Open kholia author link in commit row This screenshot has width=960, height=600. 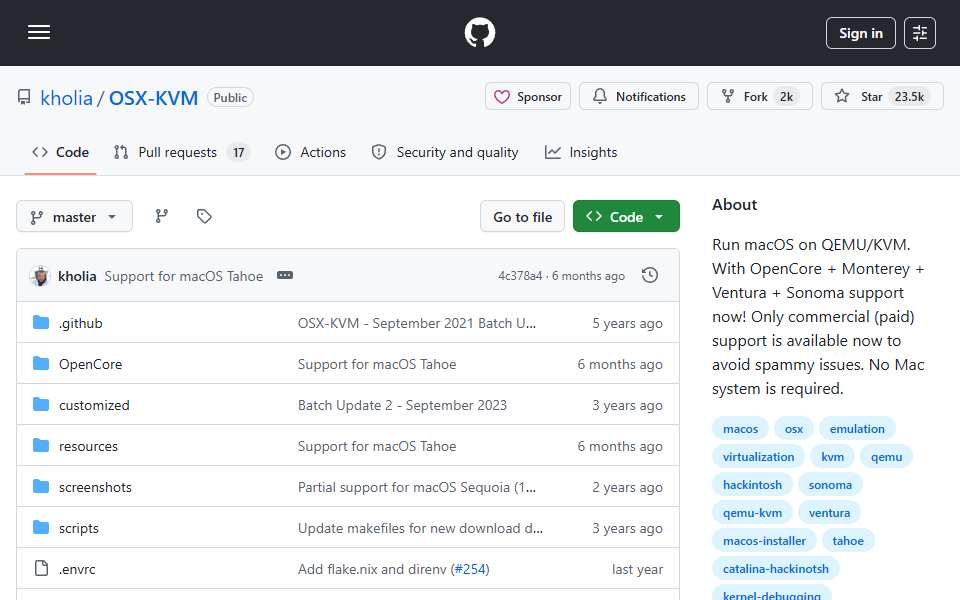tap(77, 276)
